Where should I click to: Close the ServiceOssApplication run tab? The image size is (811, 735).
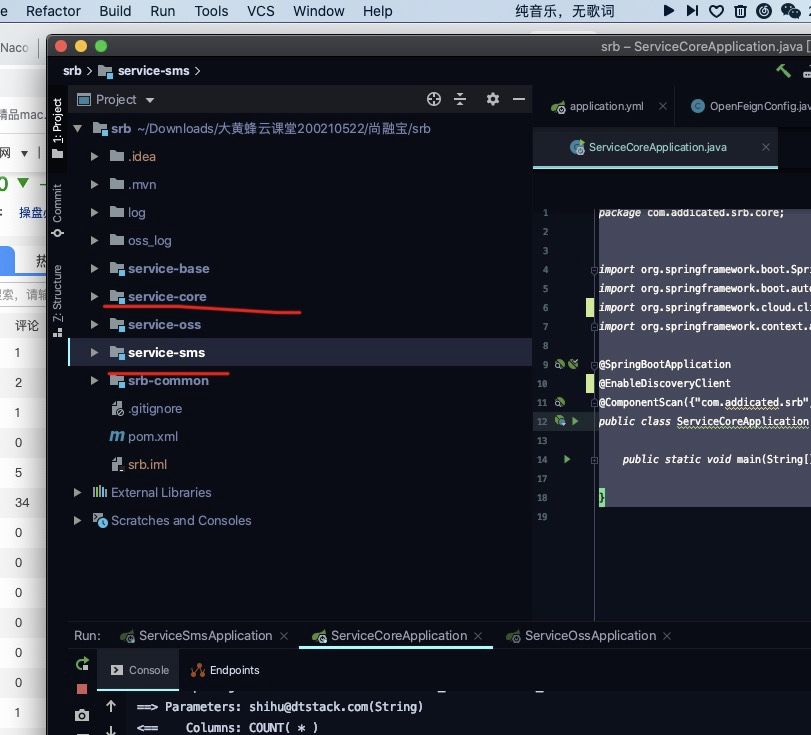pos(667,636)
